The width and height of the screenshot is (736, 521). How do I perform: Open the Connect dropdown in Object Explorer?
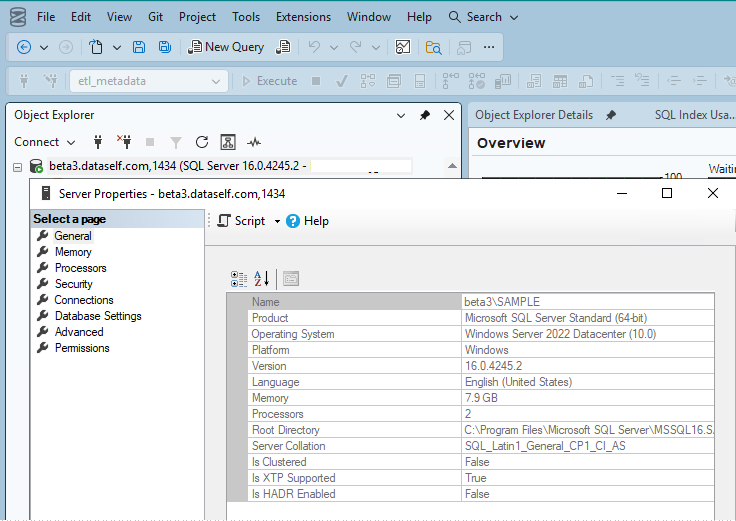pyautogui.click(x=45, y=142)
